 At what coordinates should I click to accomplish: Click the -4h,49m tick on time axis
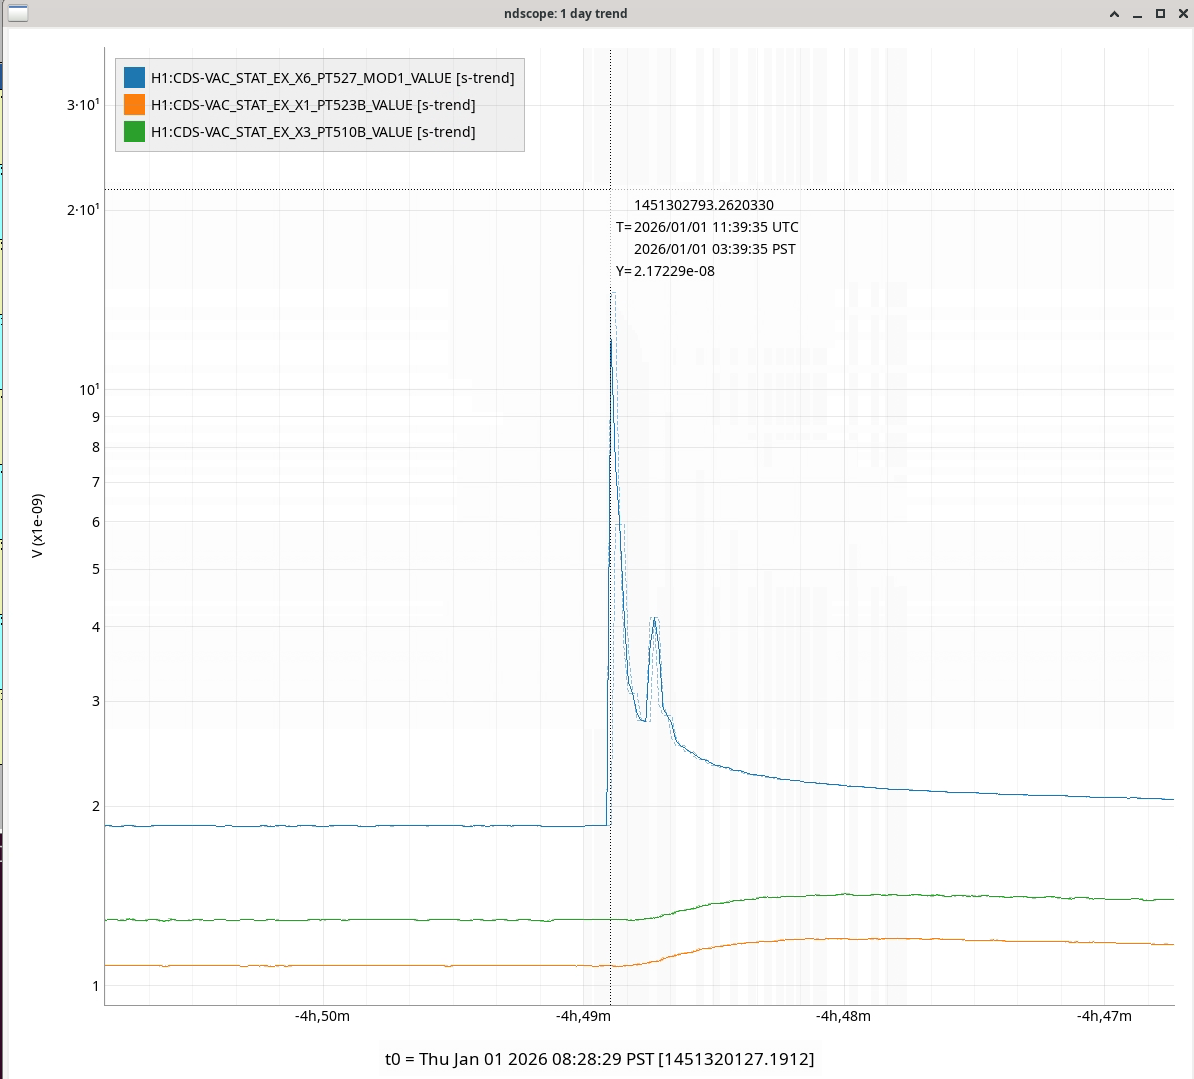click(x=583, y=1016)
